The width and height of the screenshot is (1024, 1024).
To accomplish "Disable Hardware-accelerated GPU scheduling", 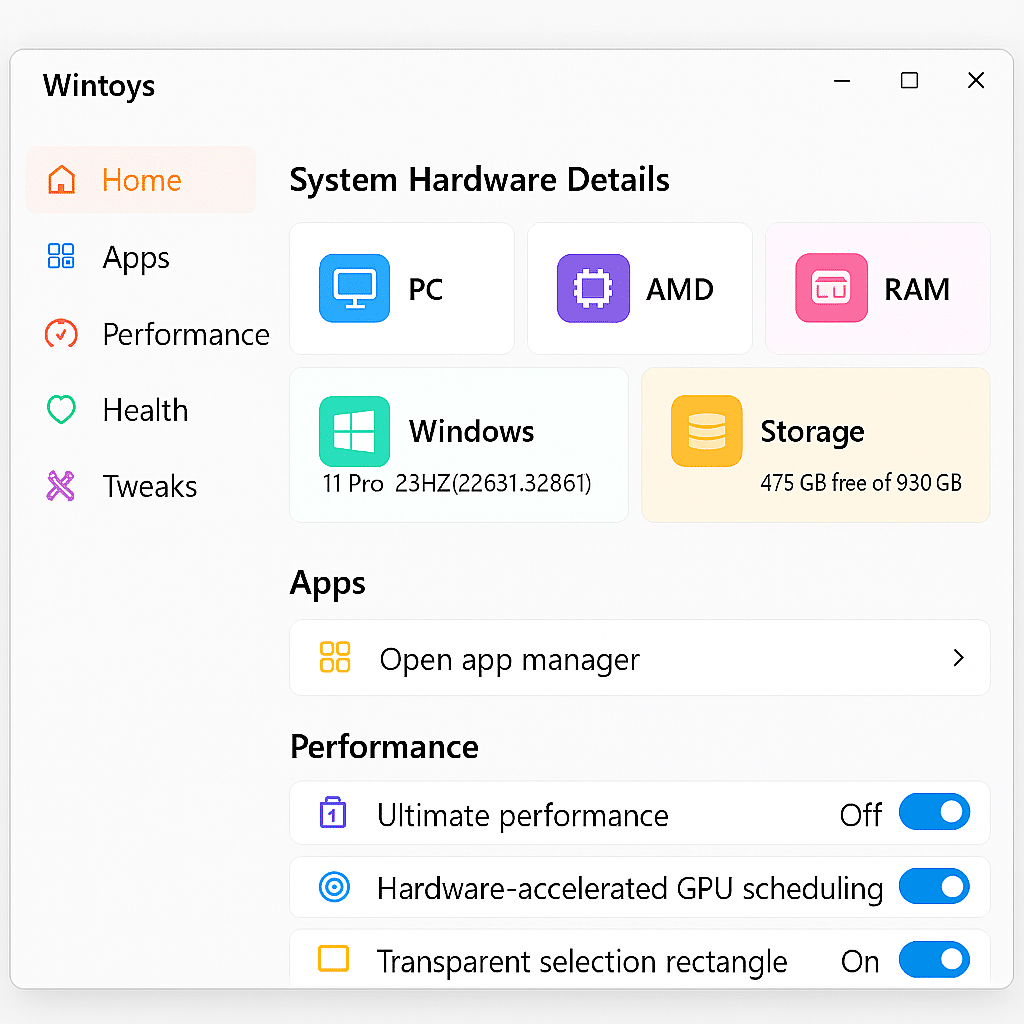I will click(934, 887).
